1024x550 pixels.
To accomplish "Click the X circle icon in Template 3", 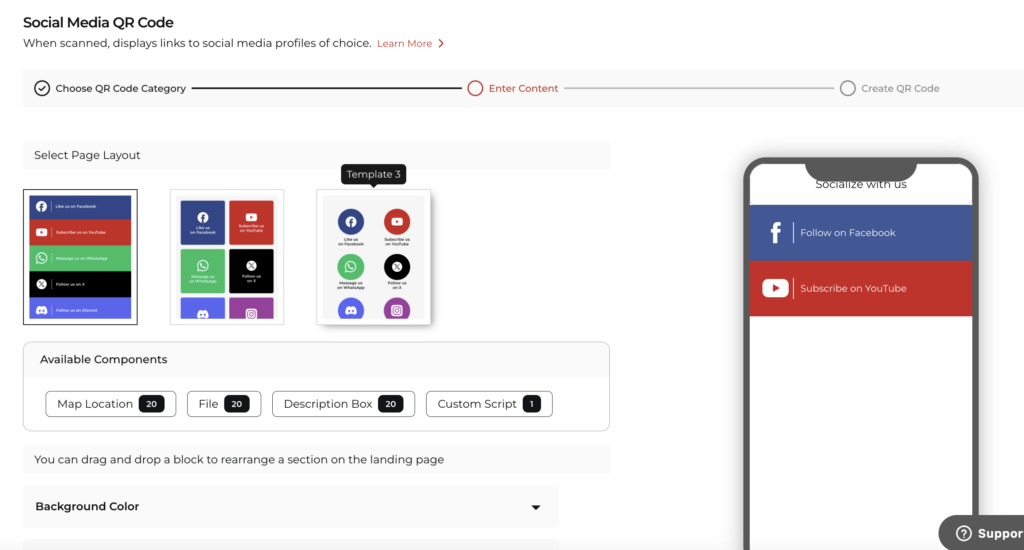I will tap(396, 267).
